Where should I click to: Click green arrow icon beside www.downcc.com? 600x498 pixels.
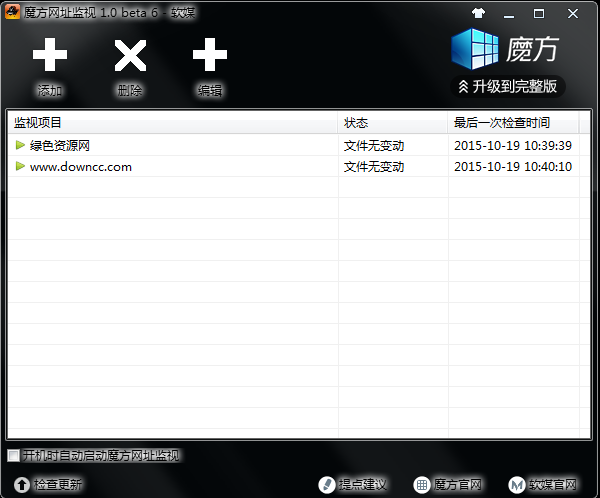point(20,166)
